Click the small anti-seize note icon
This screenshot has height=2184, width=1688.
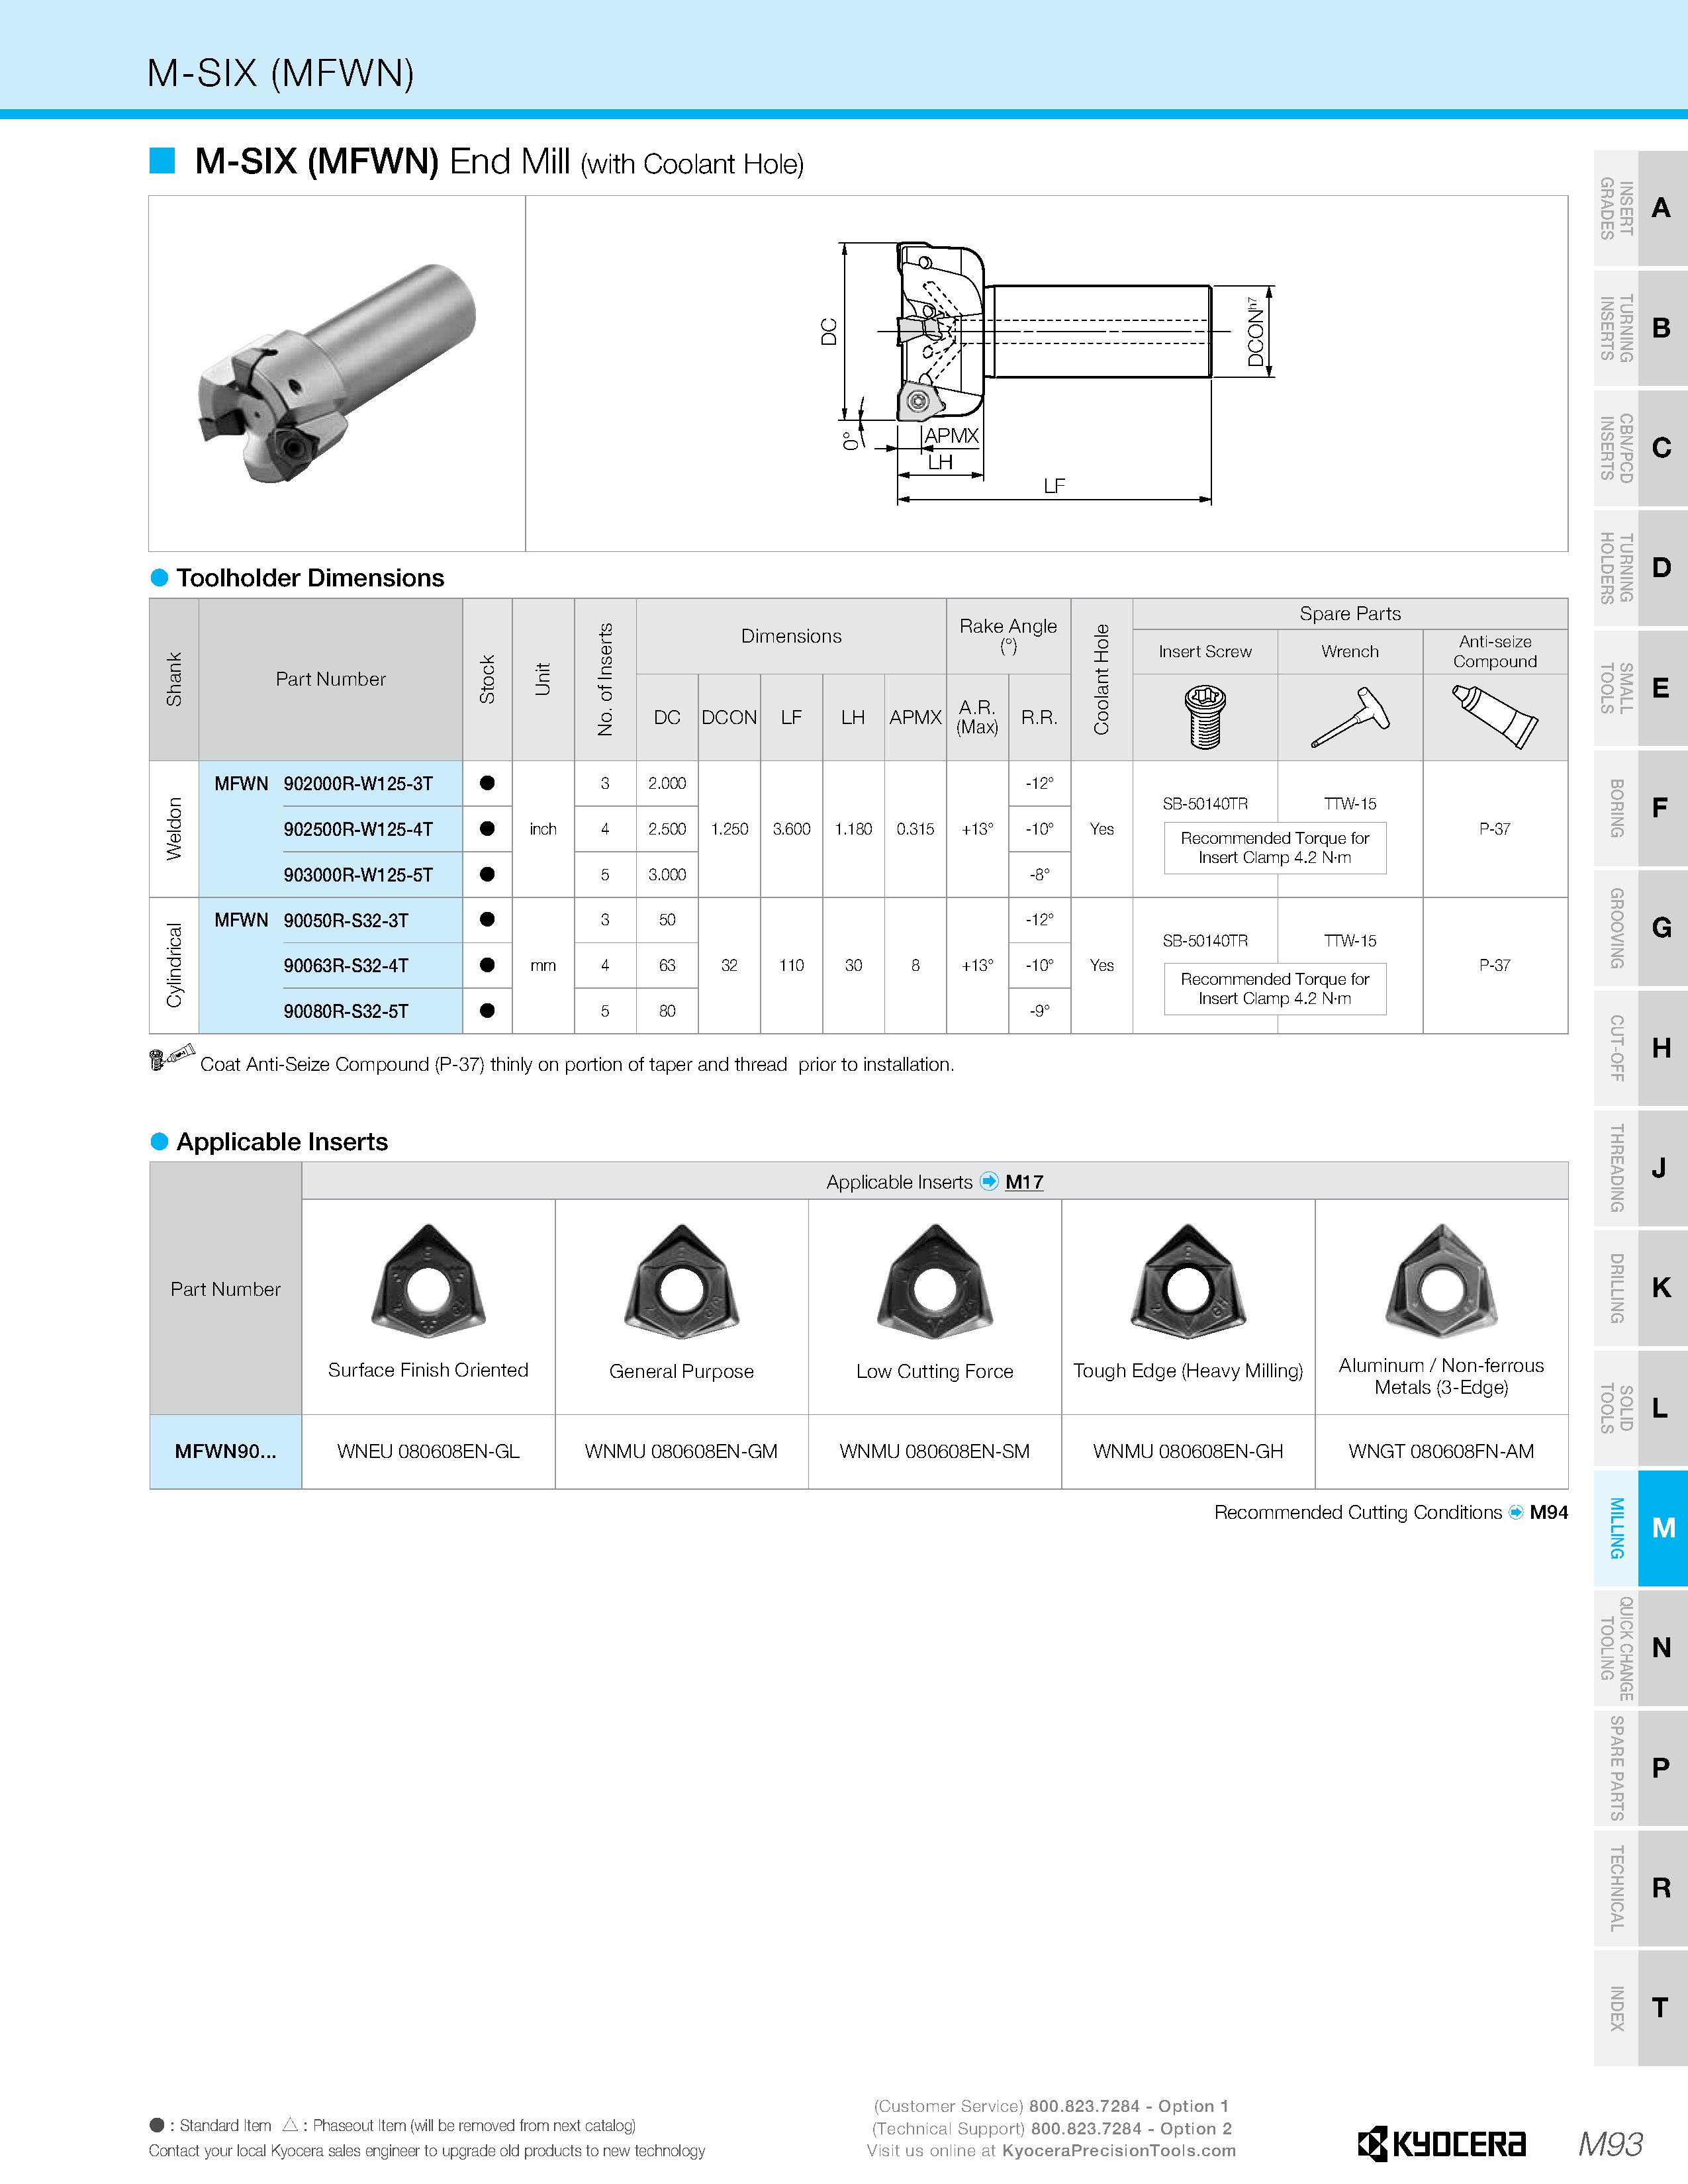[172, 1058]
